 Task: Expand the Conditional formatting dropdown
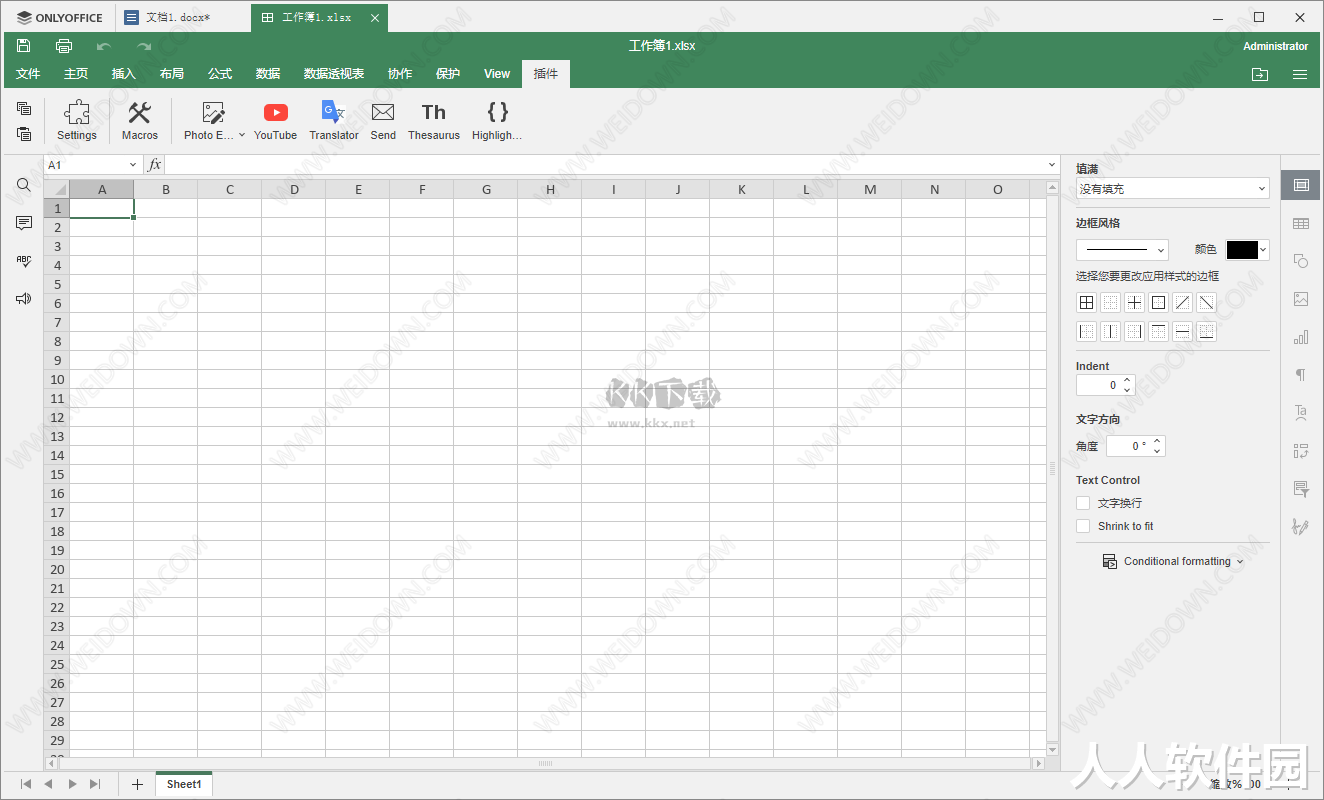pos(1173,561)
